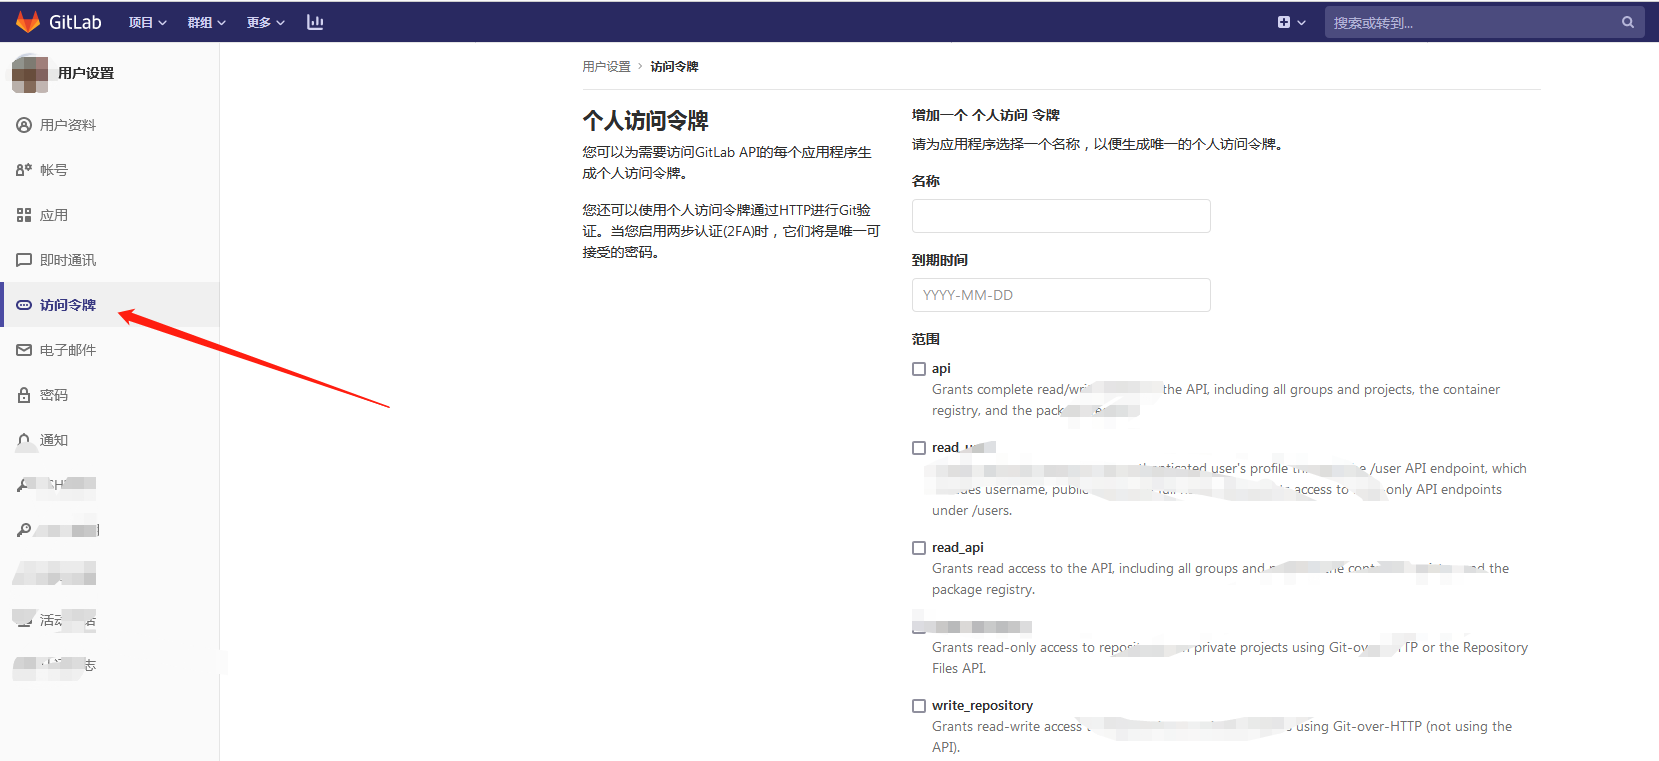The height and width of the screenshot is (761, 1659).
Task: Click the api label text
Action: 941,369
